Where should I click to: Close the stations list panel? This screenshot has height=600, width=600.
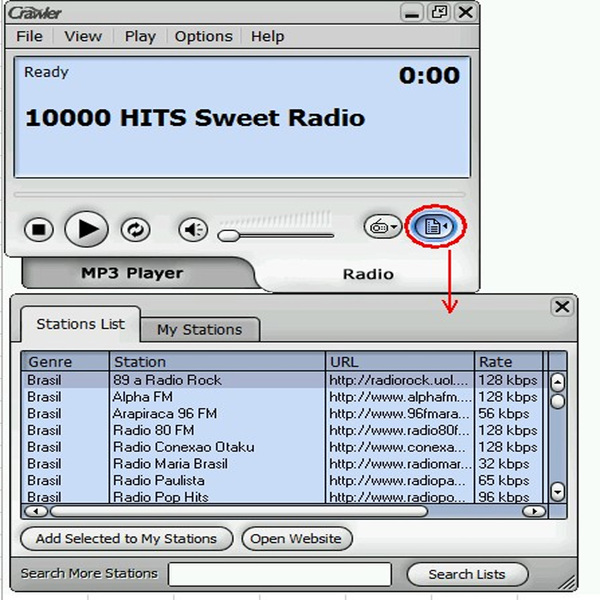pyautogui.click(x=562, y=307)
